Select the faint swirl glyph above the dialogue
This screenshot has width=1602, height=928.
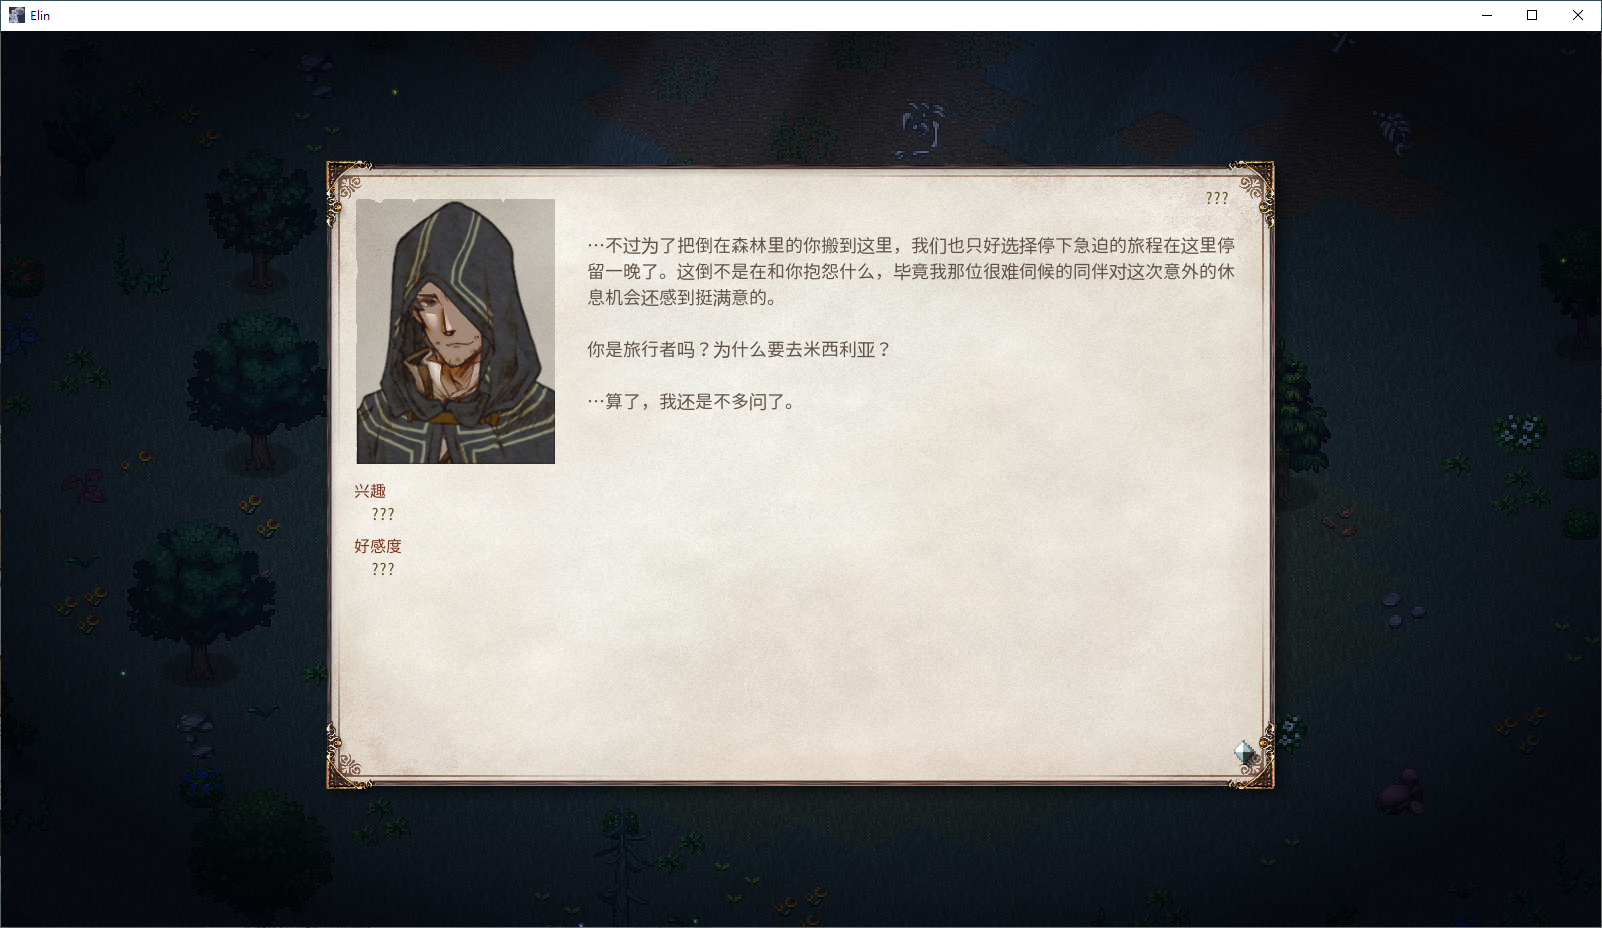point(921,129)
